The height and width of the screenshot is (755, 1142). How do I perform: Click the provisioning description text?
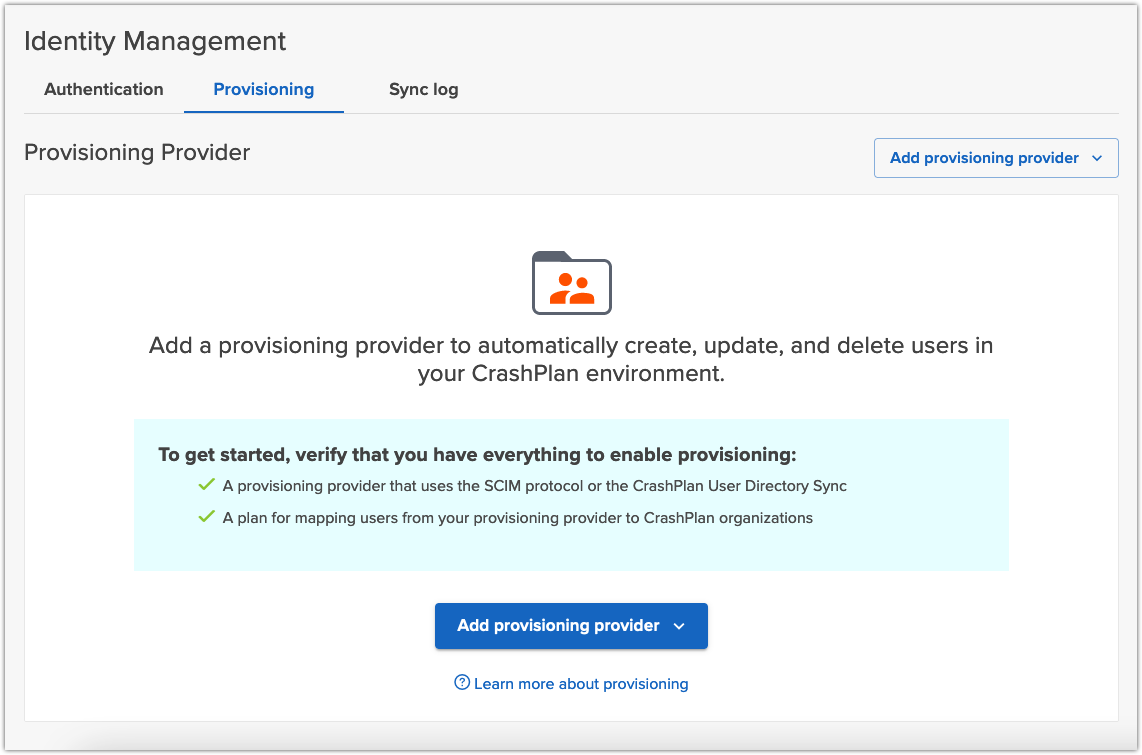(571, 360)
